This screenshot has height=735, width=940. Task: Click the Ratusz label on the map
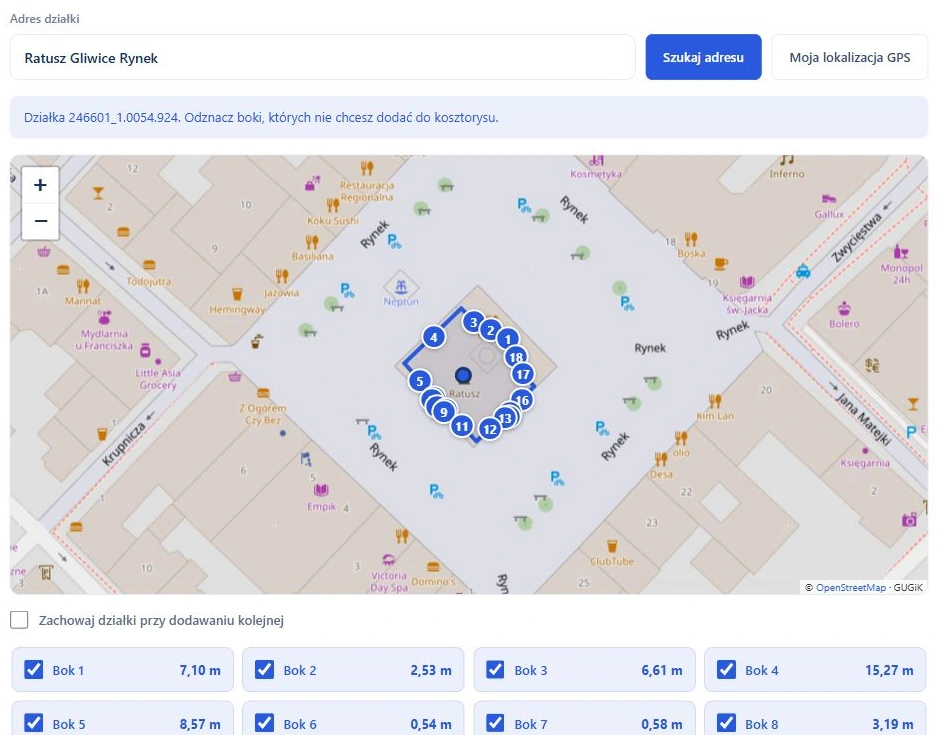pyautogui.click(x=464, y=394)
